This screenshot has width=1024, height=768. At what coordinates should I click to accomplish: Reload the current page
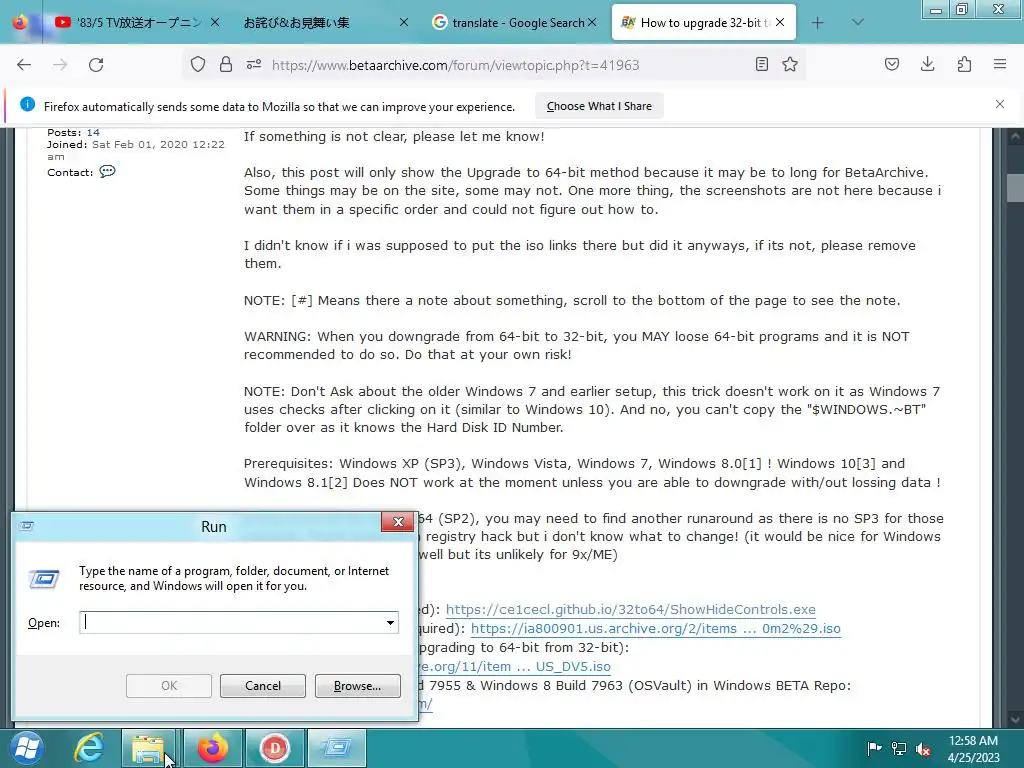pos(96,65)
